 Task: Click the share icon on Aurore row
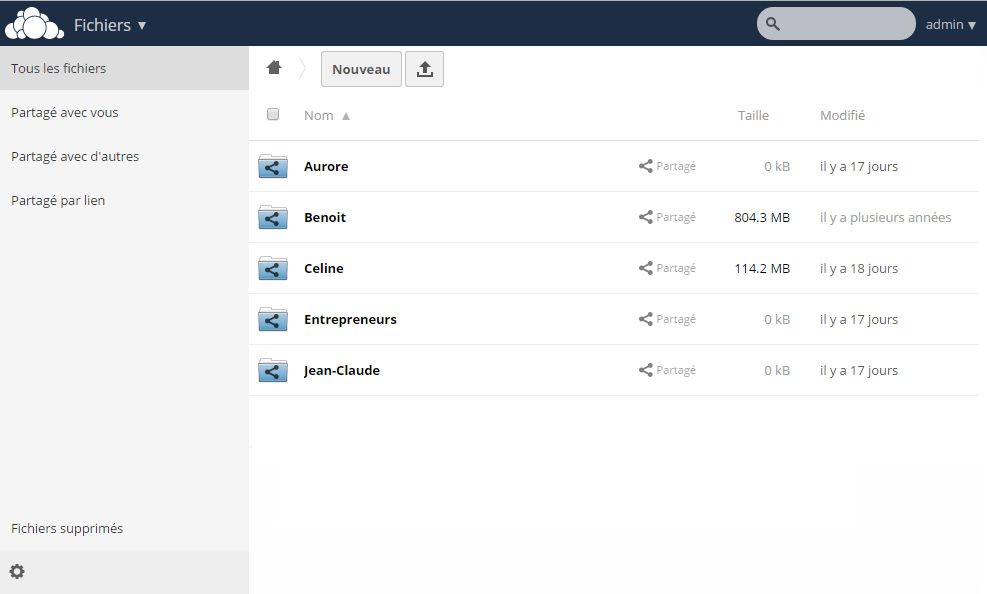coord(645,165)
